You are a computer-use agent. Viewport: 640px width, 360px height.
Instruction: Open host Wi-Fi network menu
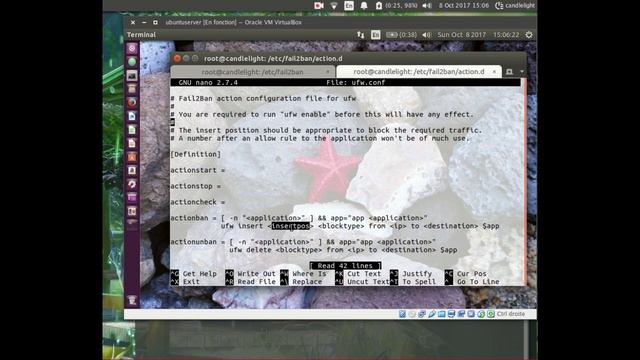[334, 6]
